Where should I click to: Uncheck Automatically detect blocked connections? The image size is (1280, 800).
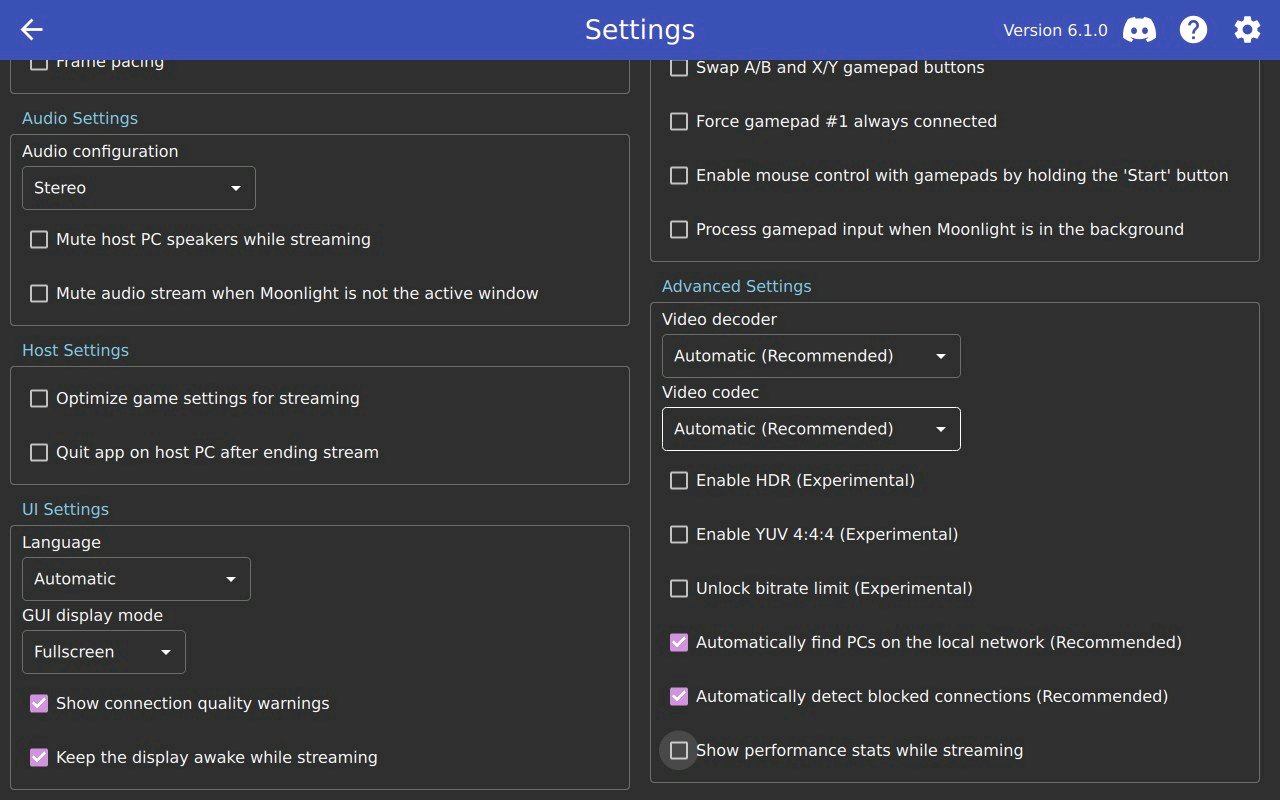[679, 697]
